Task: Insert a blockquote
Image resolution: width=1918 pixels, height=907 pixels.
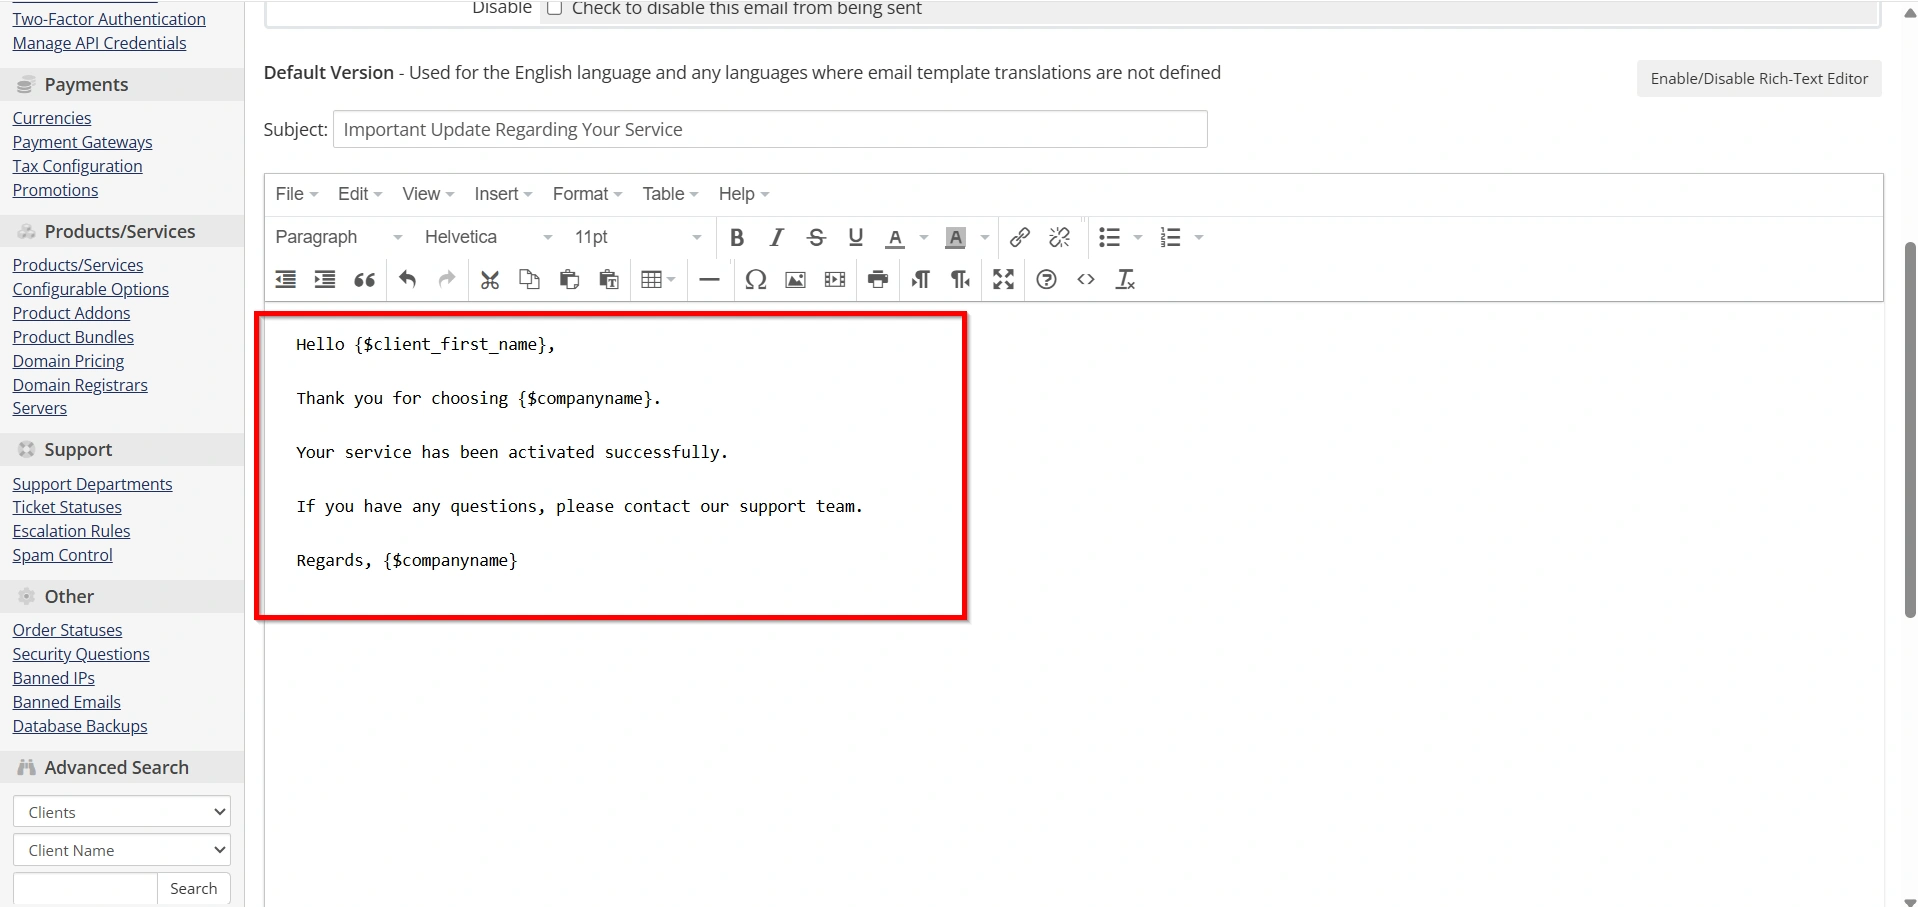Action: click(365, 280)
